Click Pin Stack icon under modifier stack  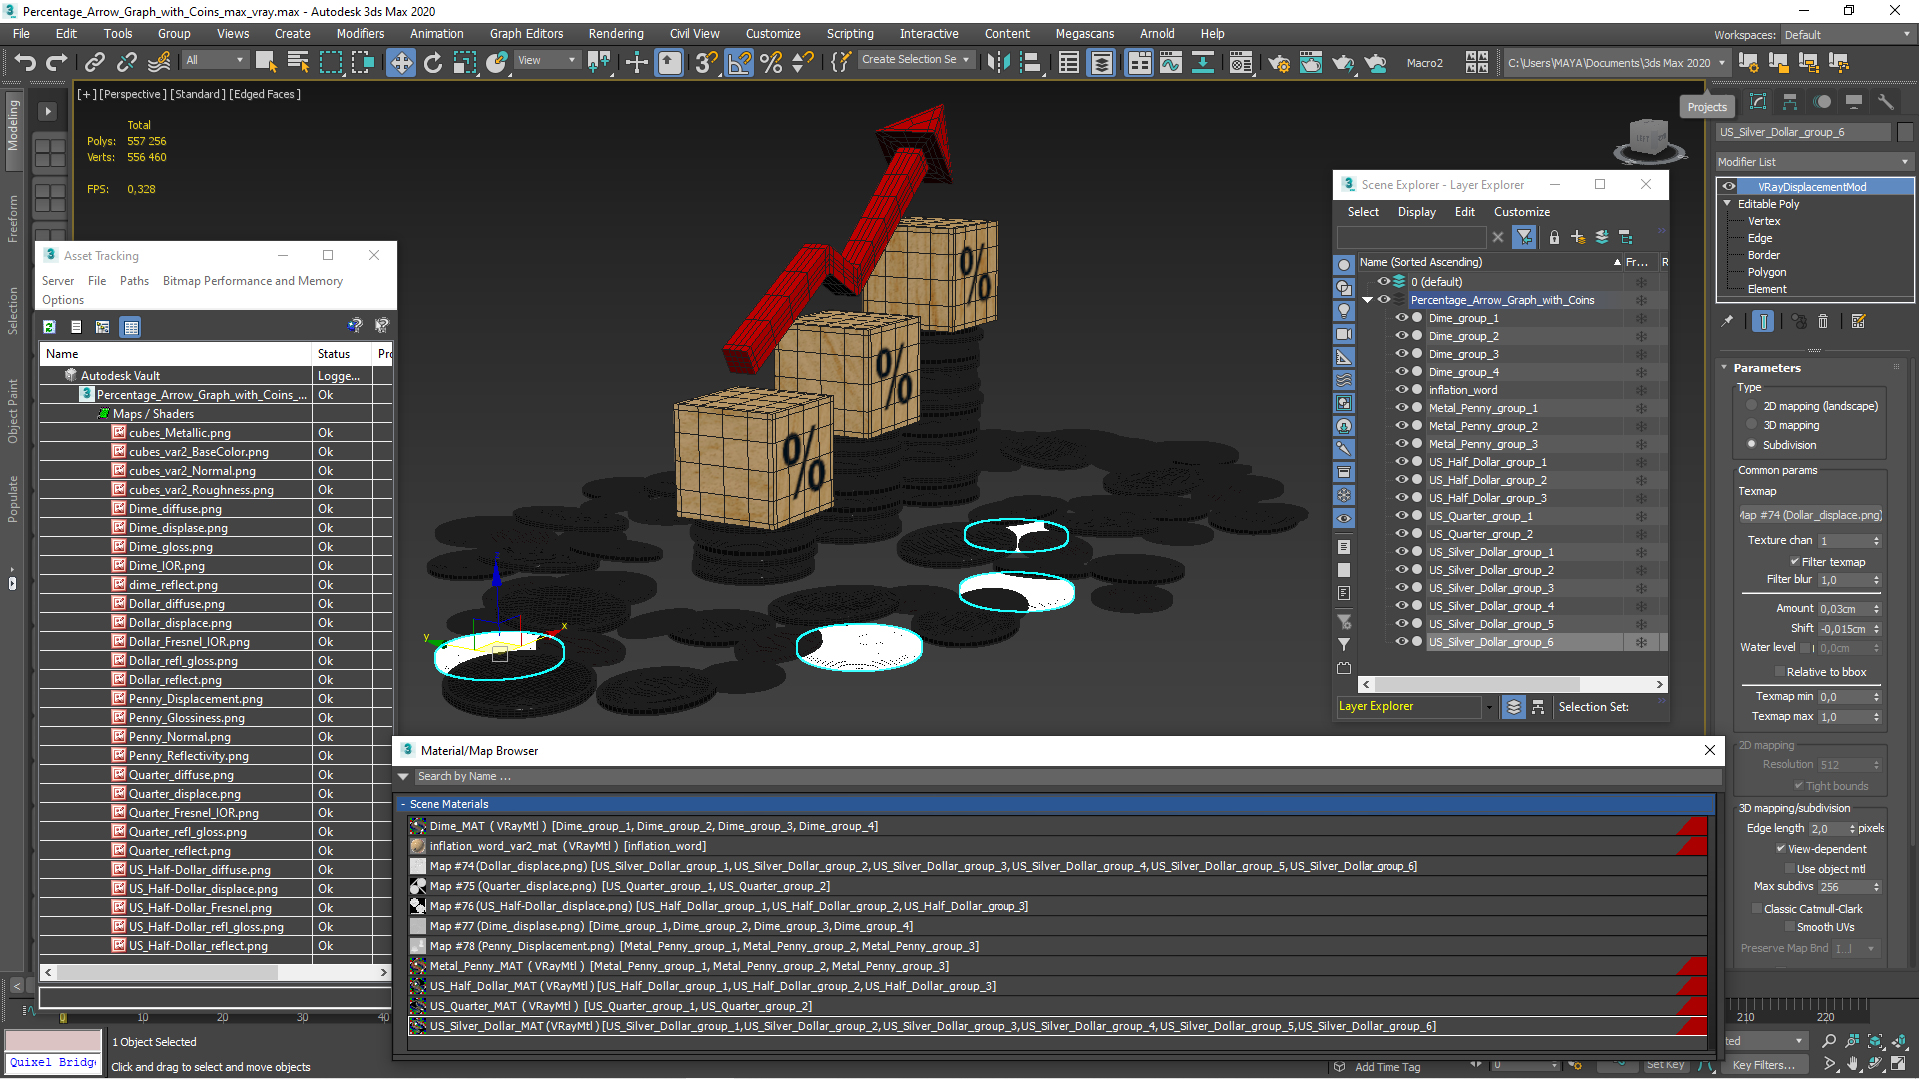(1727, 321)
